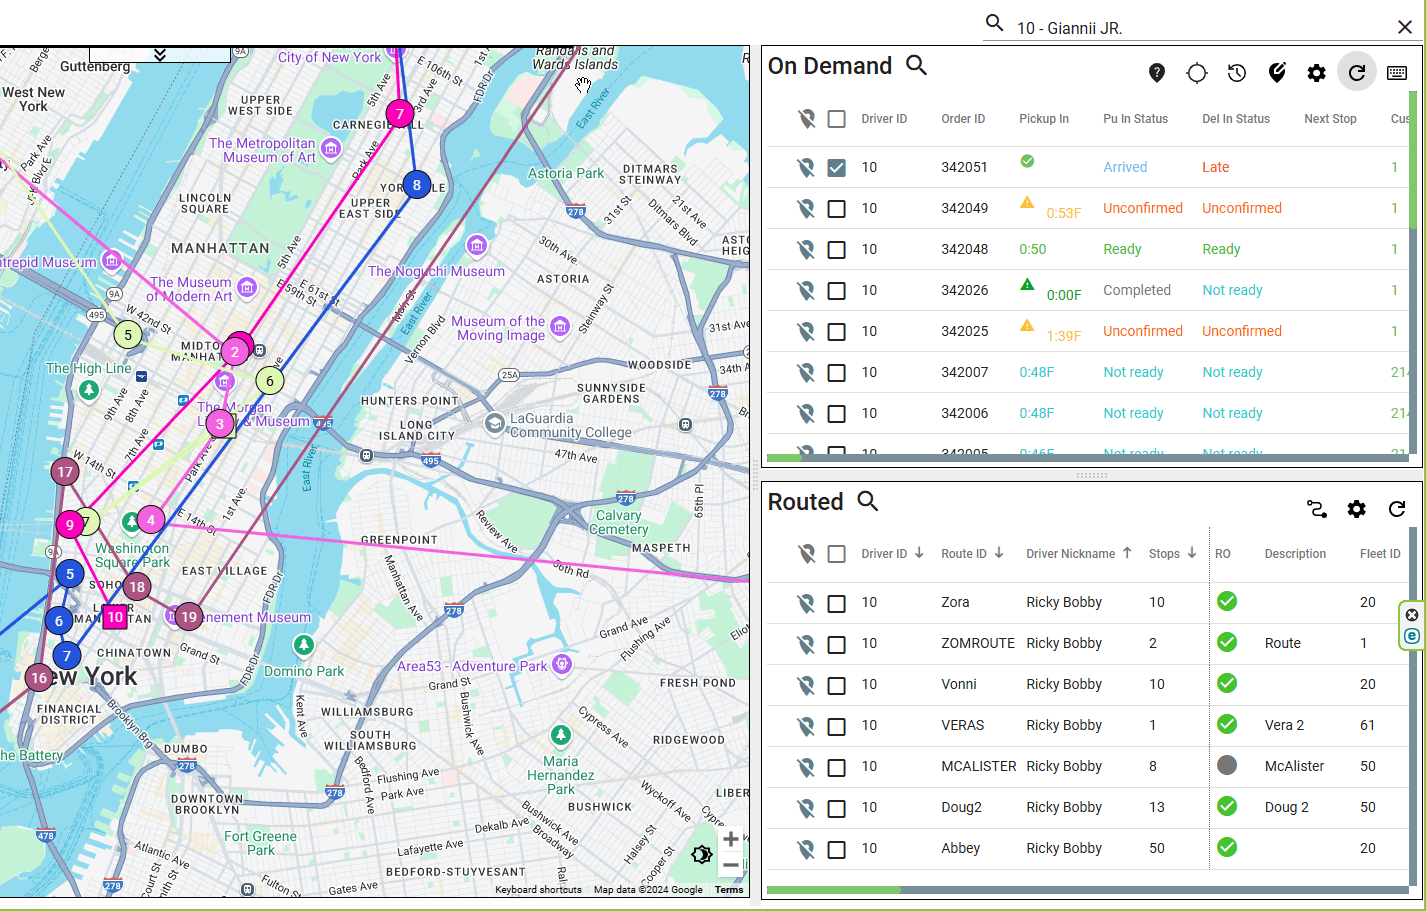Select the checkbox for route Abbey
1426x911 pixels.
tap(836, 848)
